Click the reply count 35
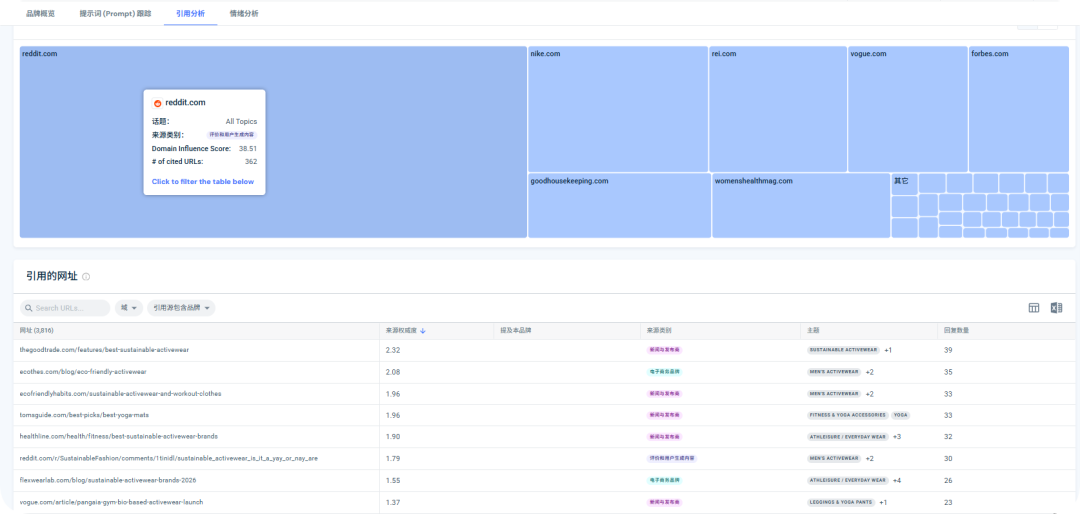The width and height of the screenshot is (1080, 514). (948, 372)
